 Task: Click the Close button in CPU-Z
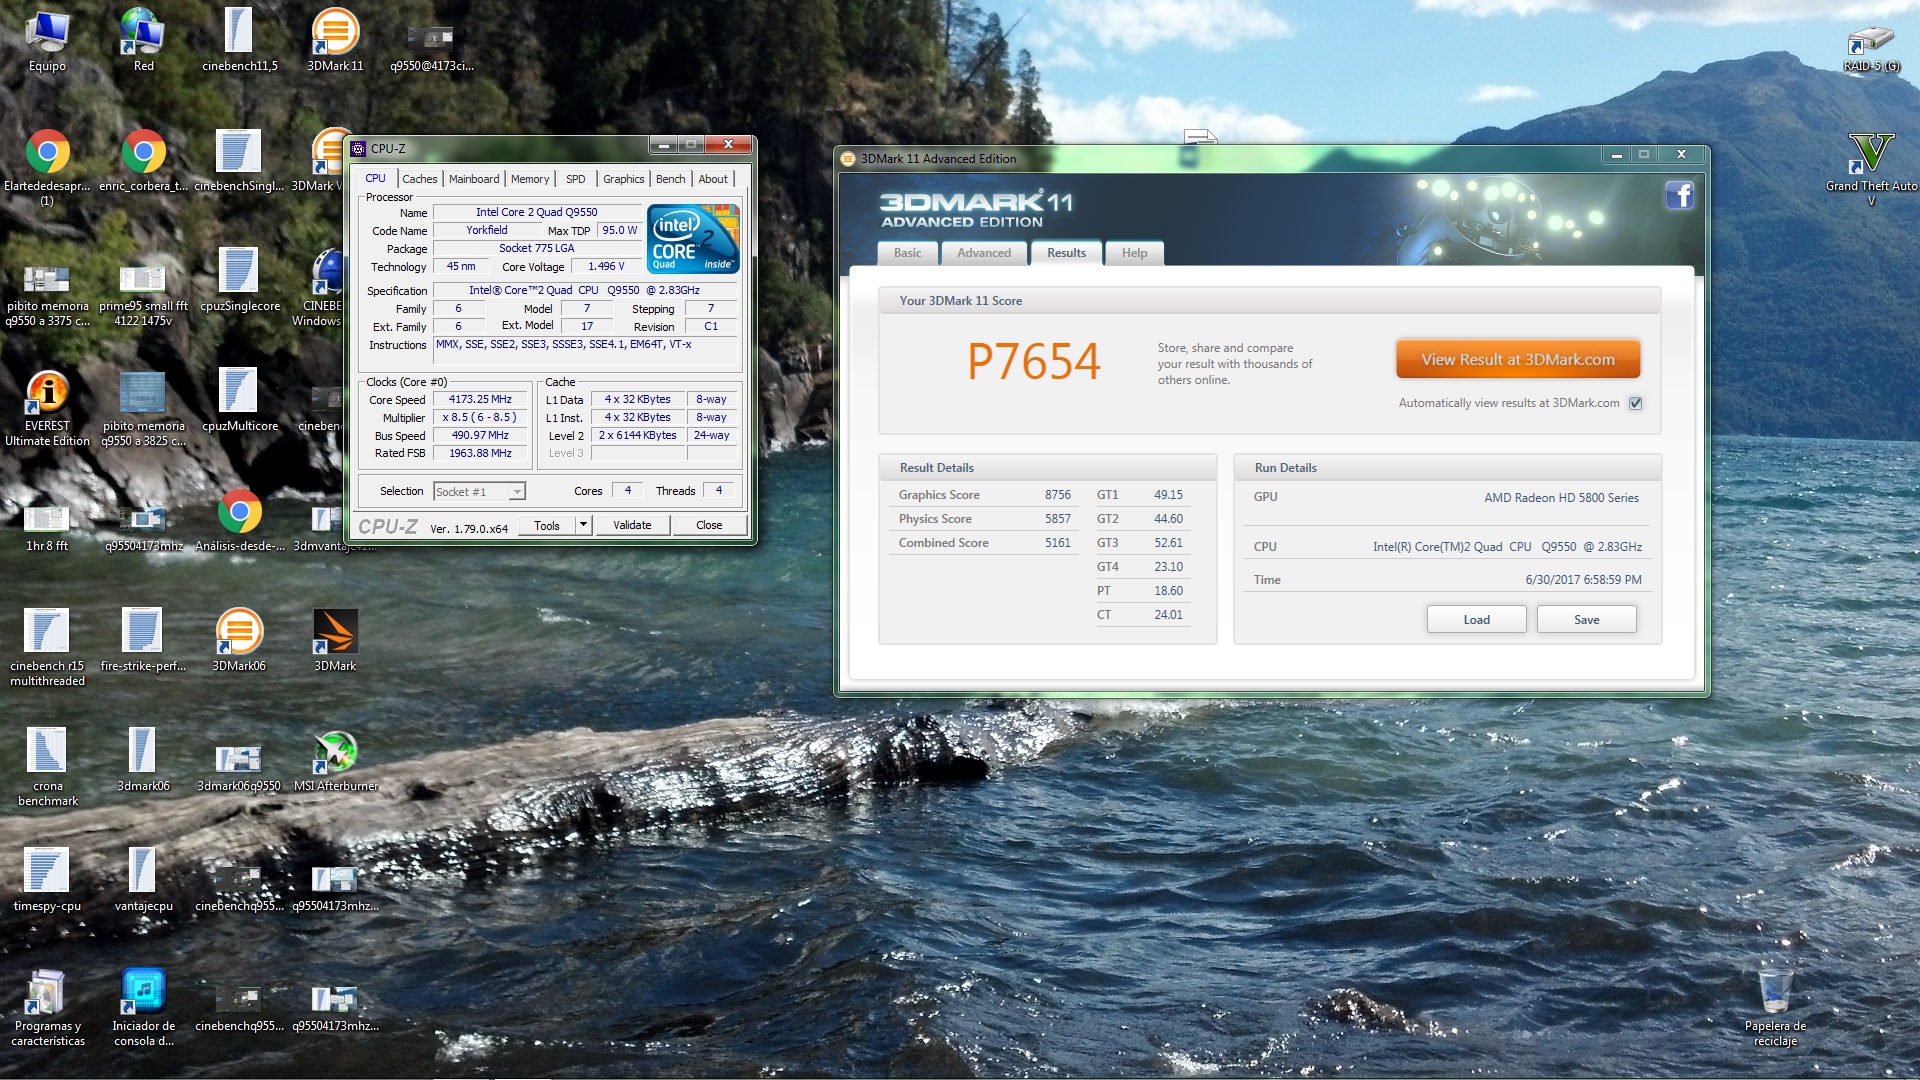709,525
